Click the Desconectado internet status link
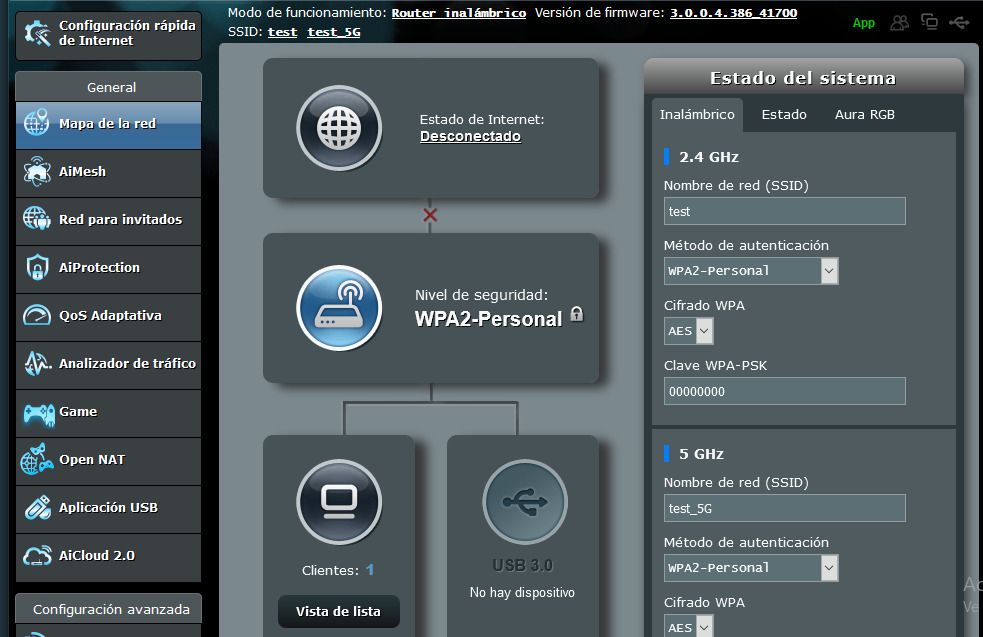This screenshot has width=983, height=637. pyautogui.click(x=470, y=137)
